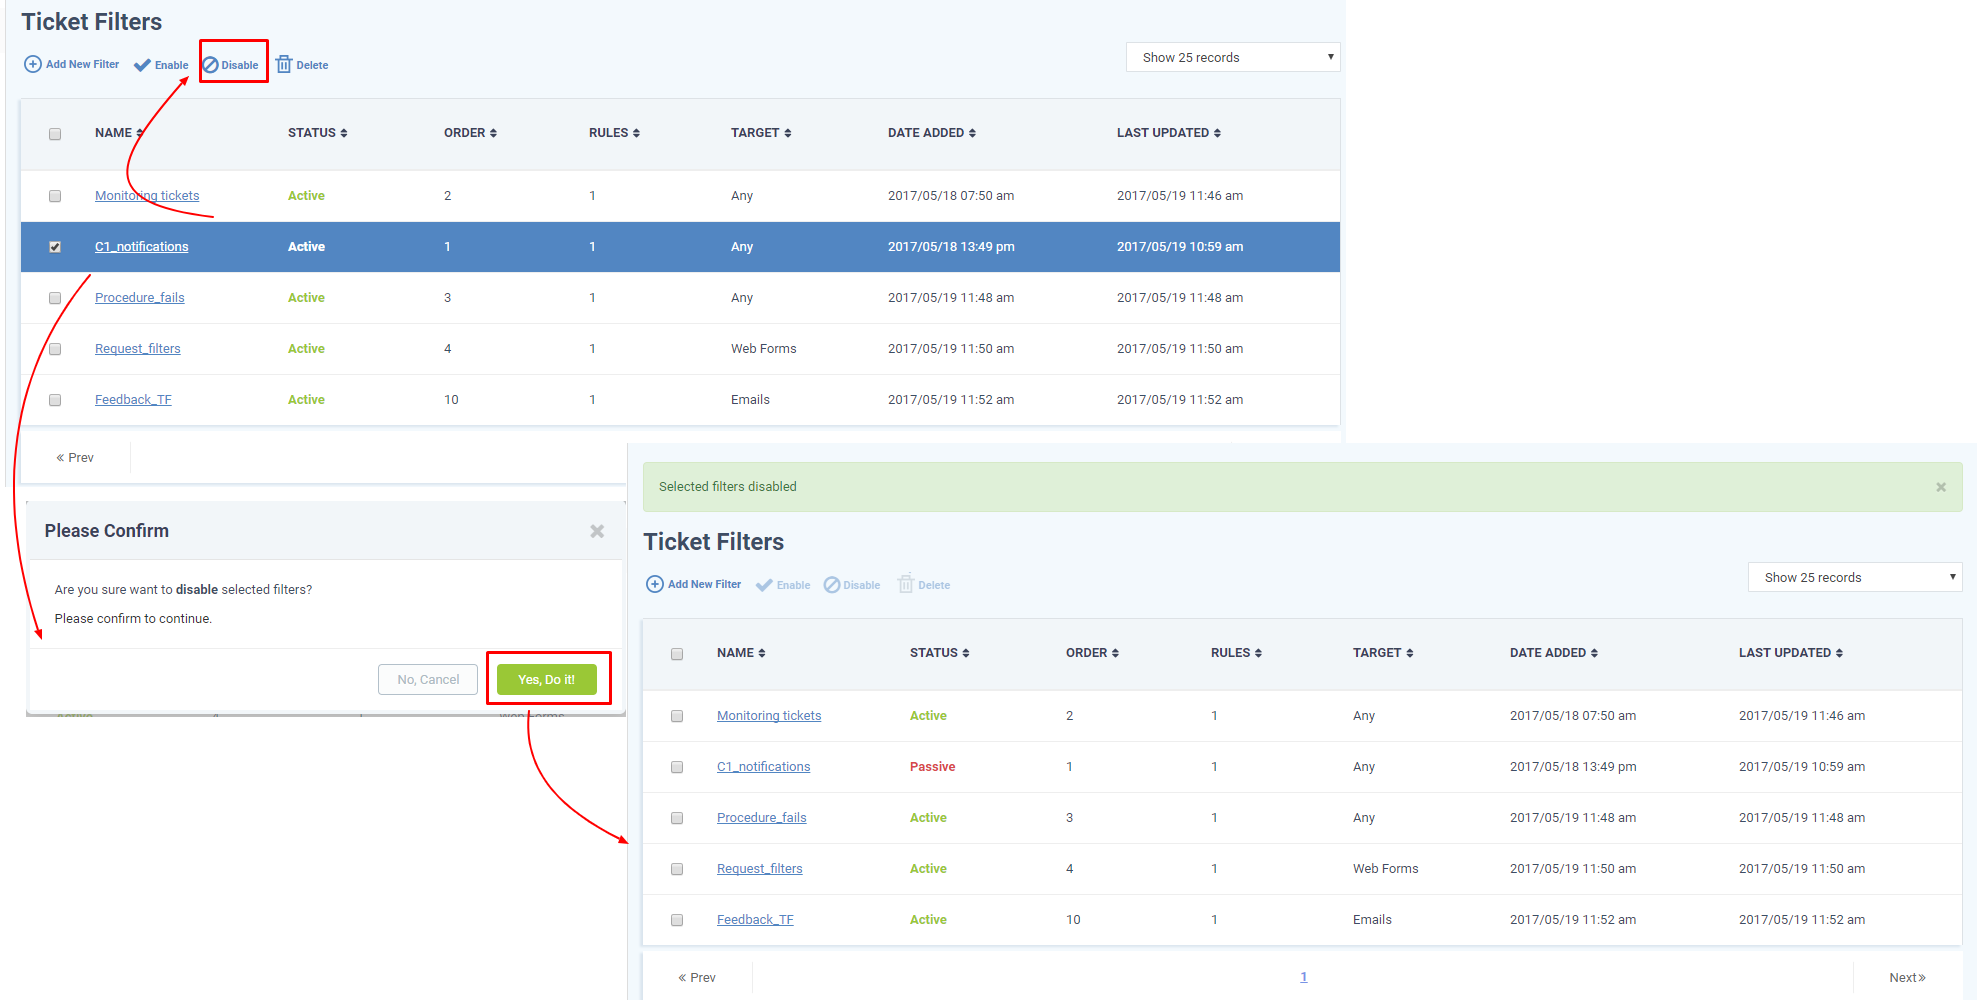Image resolution: width=1984 pixels, height=1000 pixels.
Task: Click Delete trash icon in top toolbar
Action: click(284, 64)
